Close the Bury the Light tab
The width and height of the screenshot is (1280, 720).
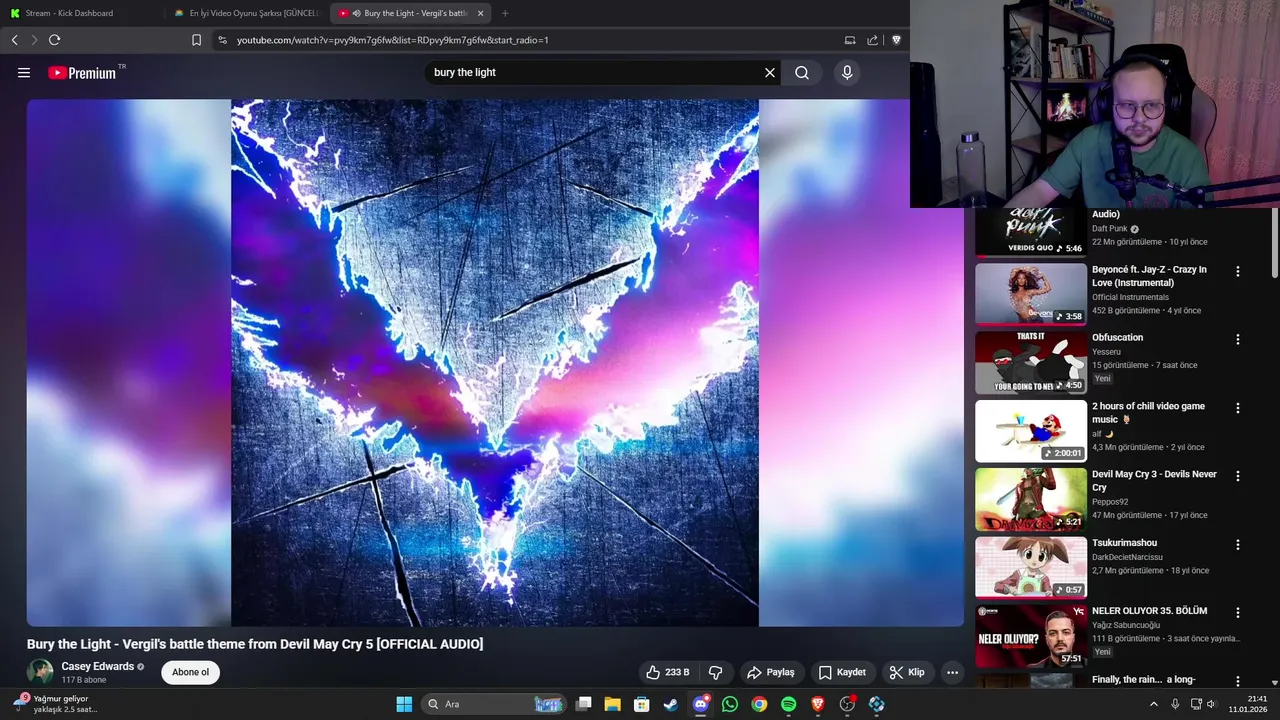[x=481, y=13]
